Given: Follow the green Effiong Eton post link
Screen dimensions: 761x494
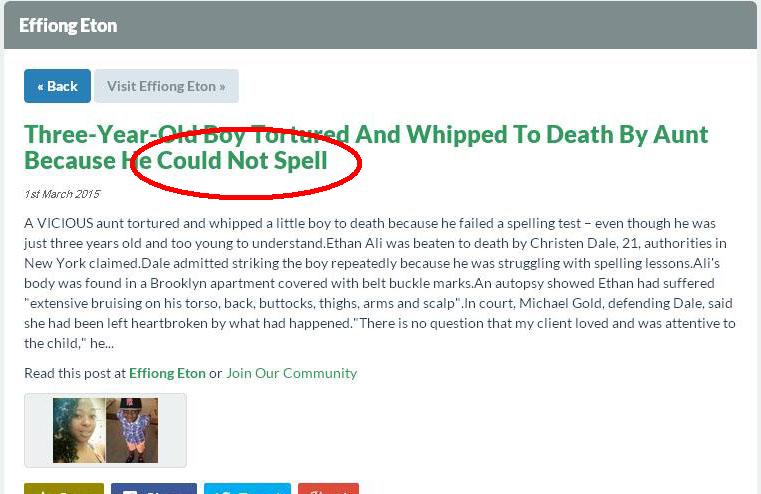Looking at the screenshot, I should tap(167, 373).
